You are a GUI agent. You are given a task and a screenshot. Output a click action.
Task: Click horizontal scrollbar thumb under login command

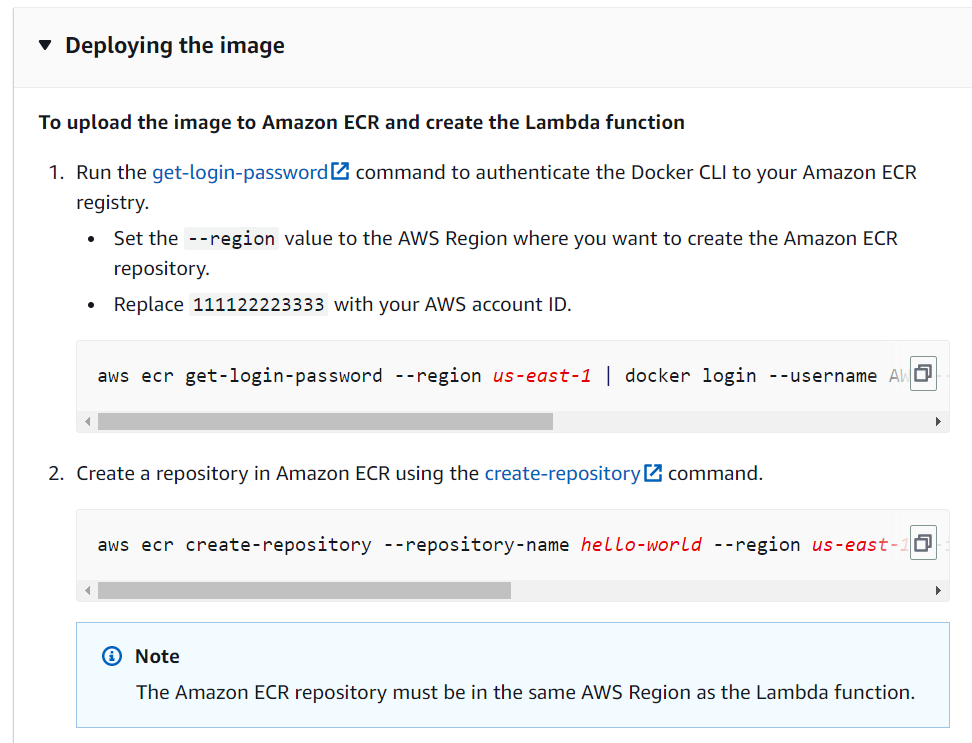[325, 421]
